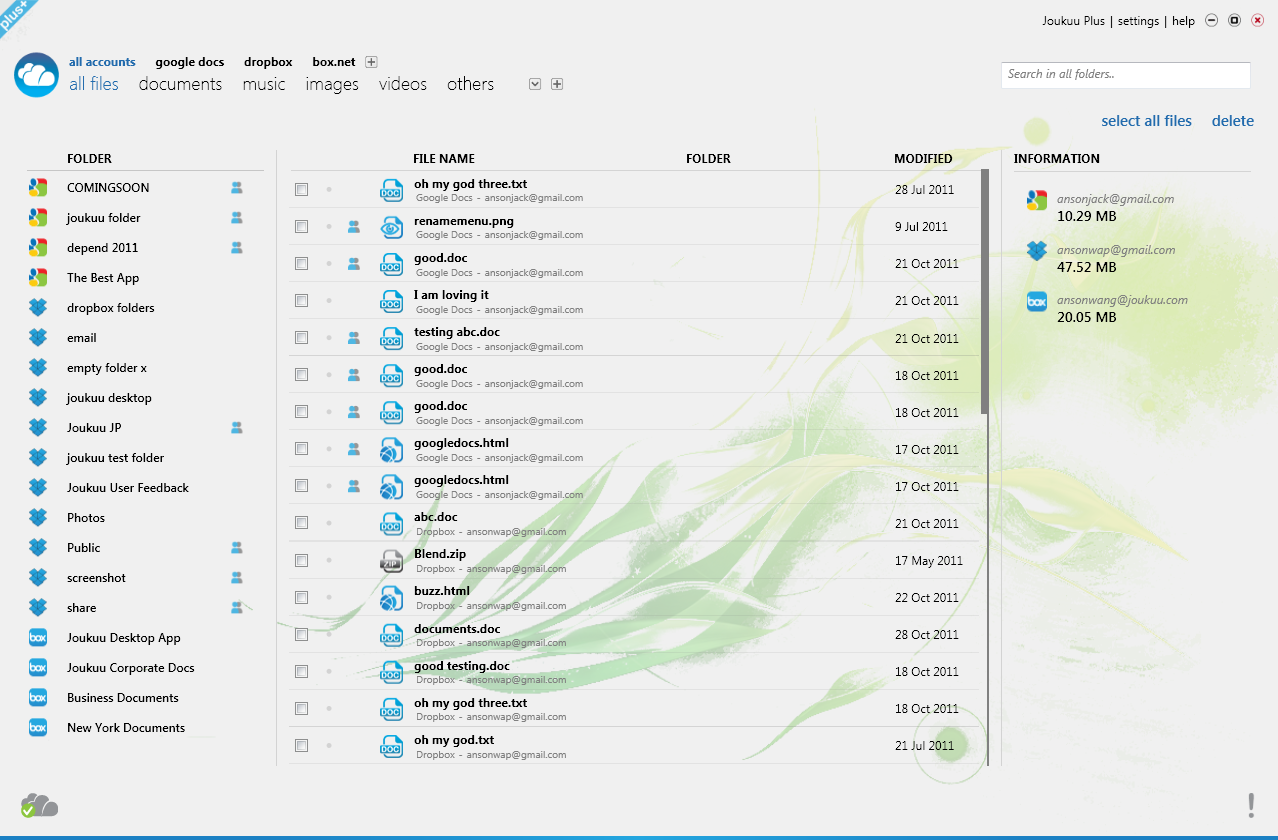Click the Box account icon for ansonwang@joukuu.com
The height and width of the screenshot is (840, 1278).
click(x=1037, y=301)
